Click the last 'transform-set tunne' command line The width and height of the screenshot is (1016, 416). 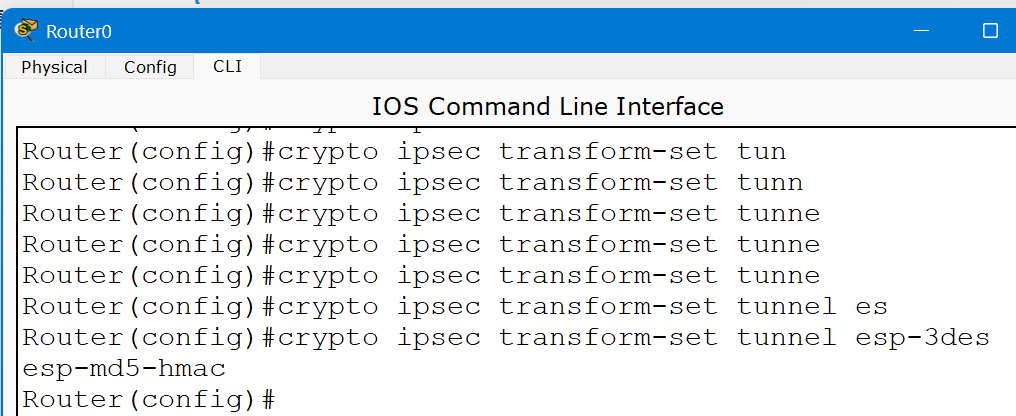pos(421,276)
